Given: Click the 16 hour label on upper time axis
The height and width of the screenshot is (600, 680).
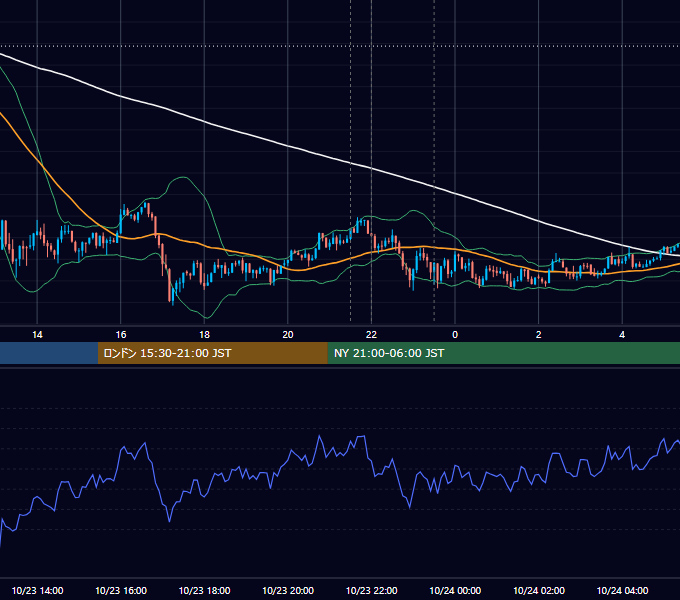Looking at the screenshot, I should coord(121,335).
